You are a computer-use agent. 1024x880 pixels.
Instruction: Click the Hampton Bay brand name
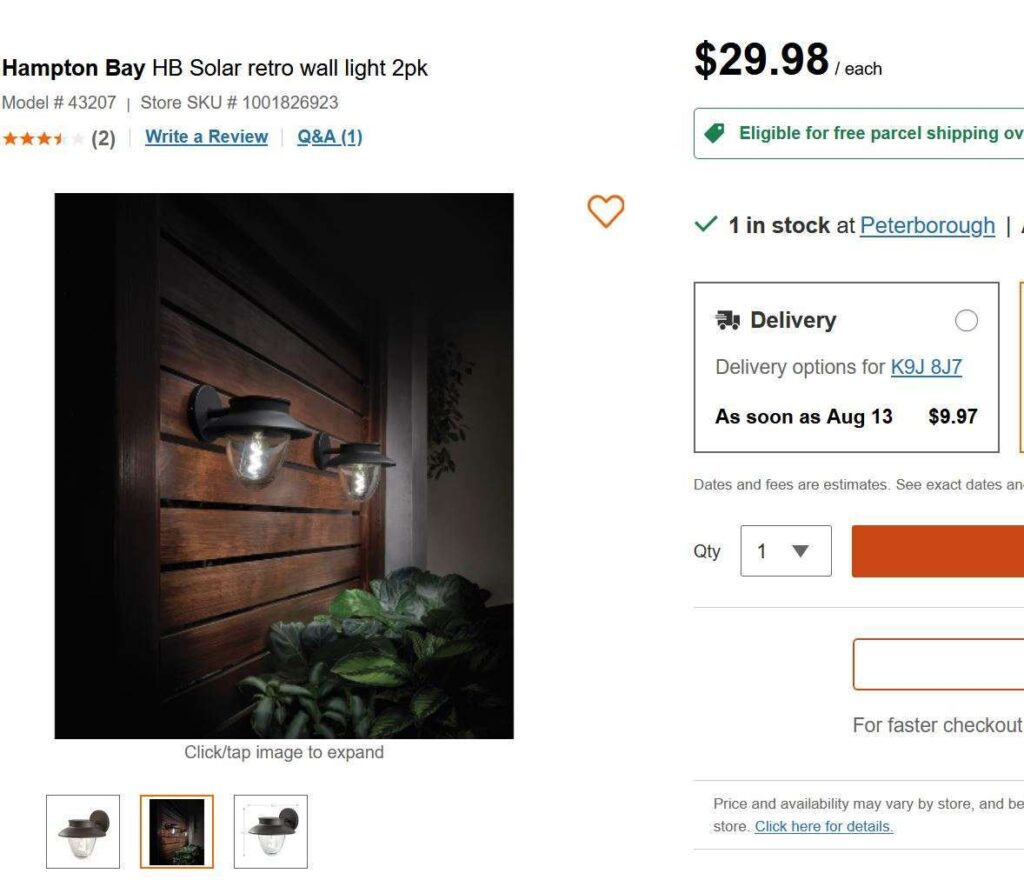[73, 69]
